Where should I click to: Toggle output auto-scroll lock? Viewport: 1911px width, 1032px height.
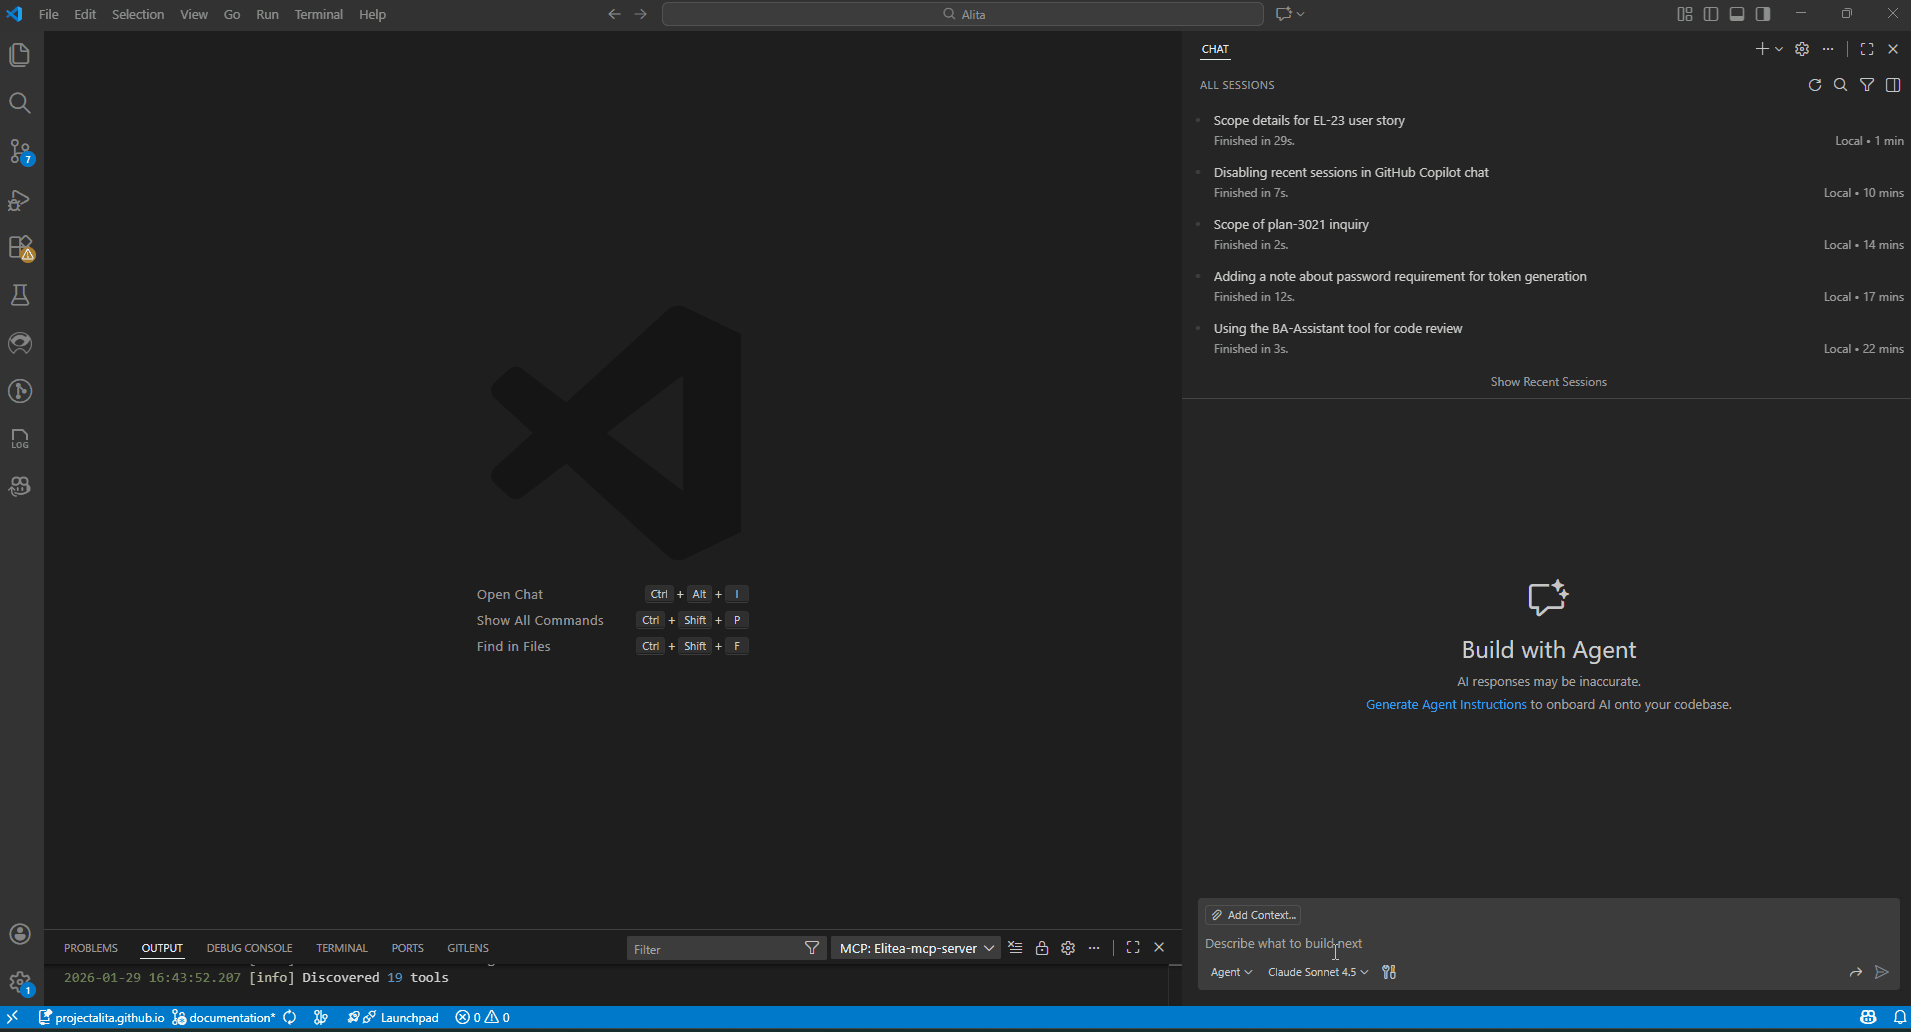point(1042,948)
